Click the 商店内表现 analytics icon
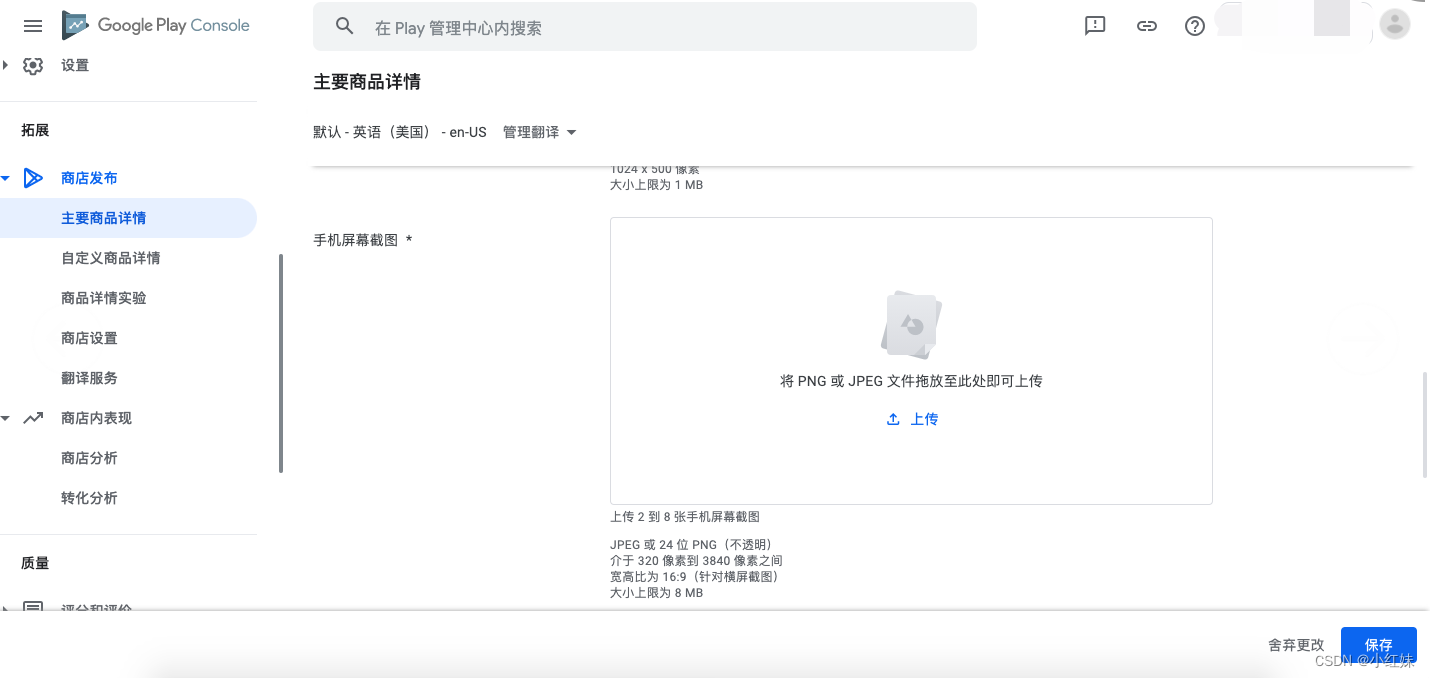The width and height of the screenshot is (1430, 678). point(33,418)
